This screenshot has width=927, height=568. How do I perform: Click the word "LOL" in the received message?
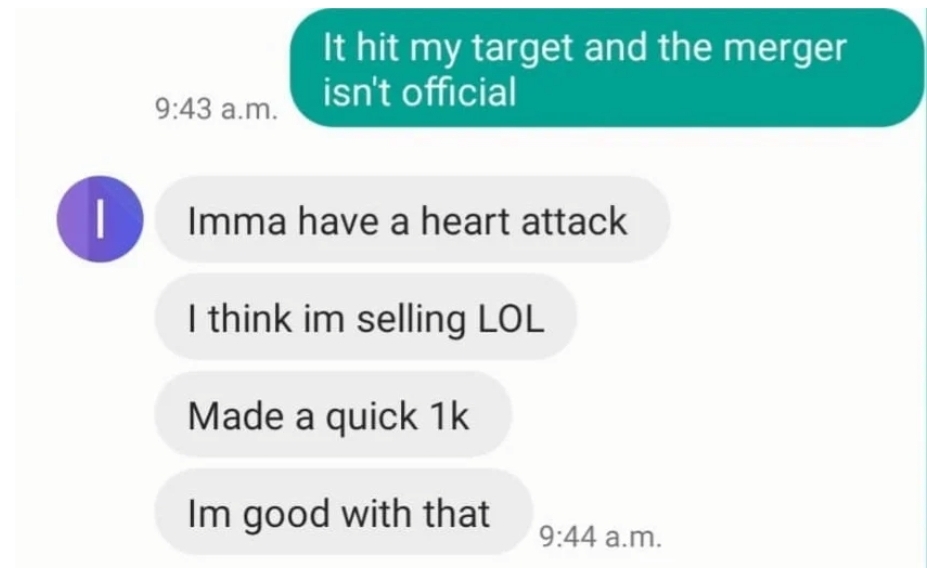coord(510,319)
